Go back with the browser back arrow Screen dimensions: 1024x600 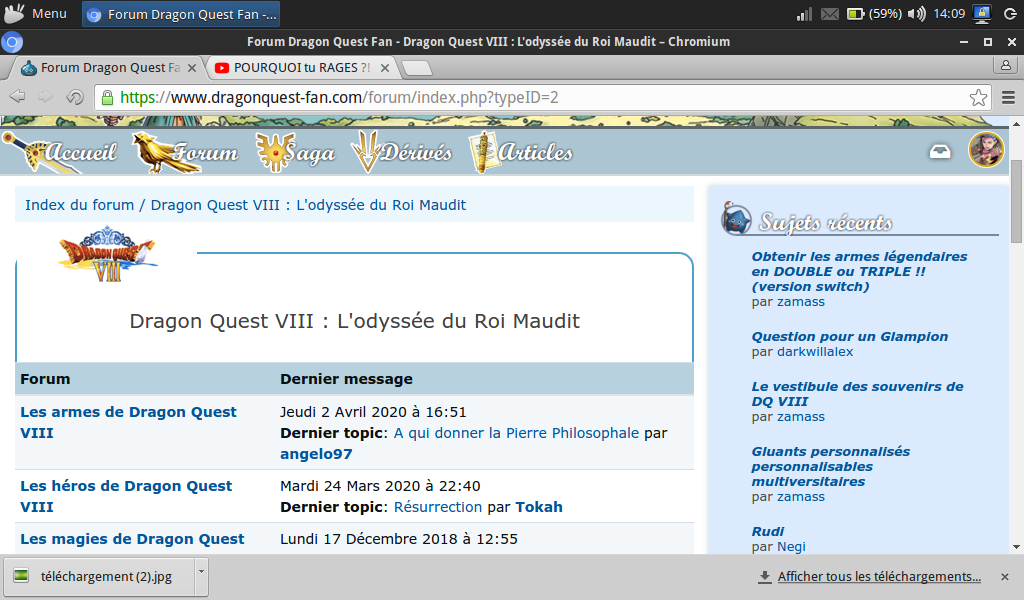[18, 97]
